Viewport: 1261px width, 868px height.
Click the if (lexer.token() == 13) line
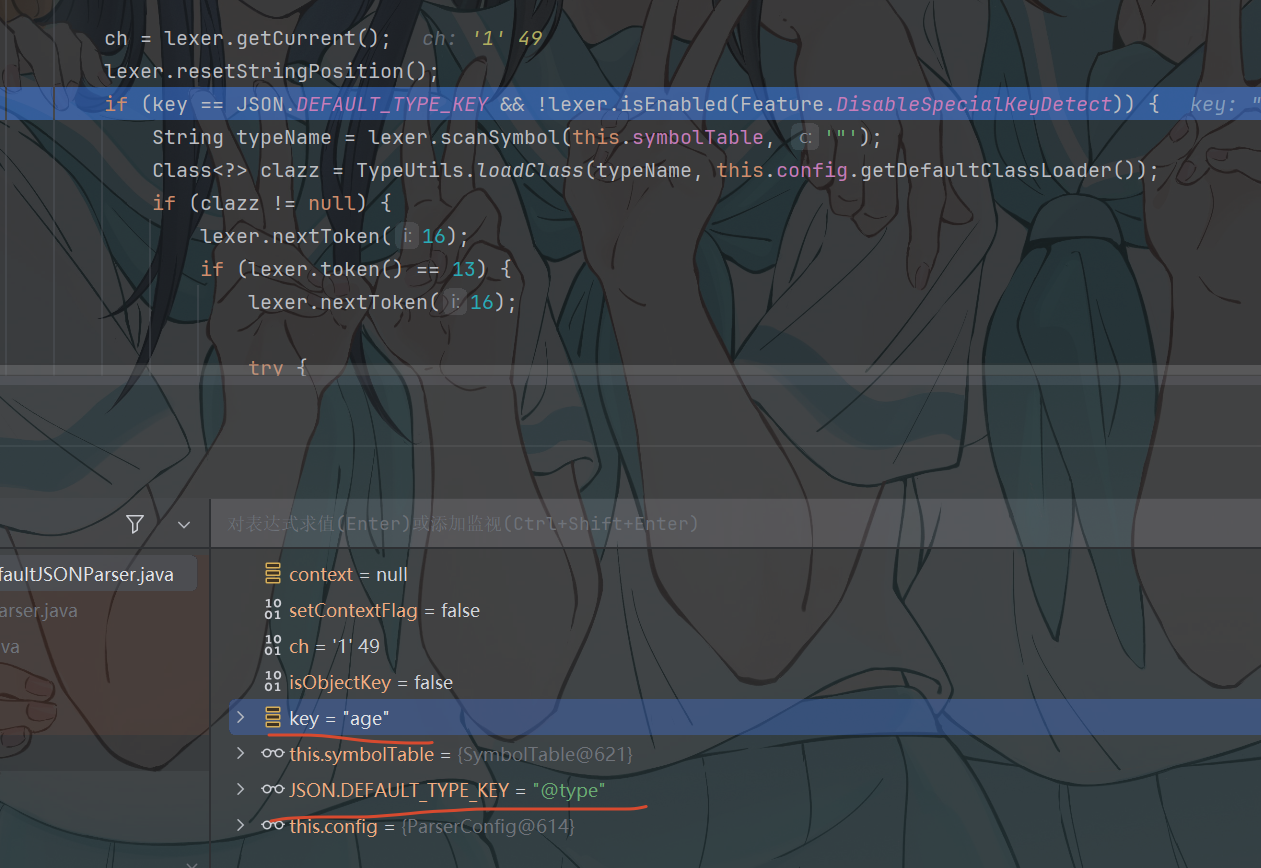coord(356,269)
